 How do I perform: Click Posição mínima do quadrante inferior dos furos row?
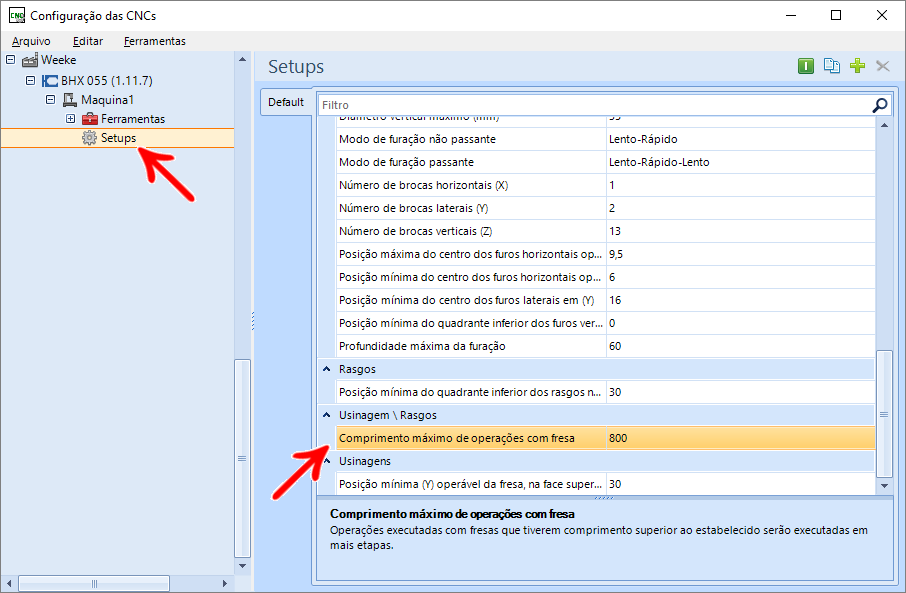606,323
